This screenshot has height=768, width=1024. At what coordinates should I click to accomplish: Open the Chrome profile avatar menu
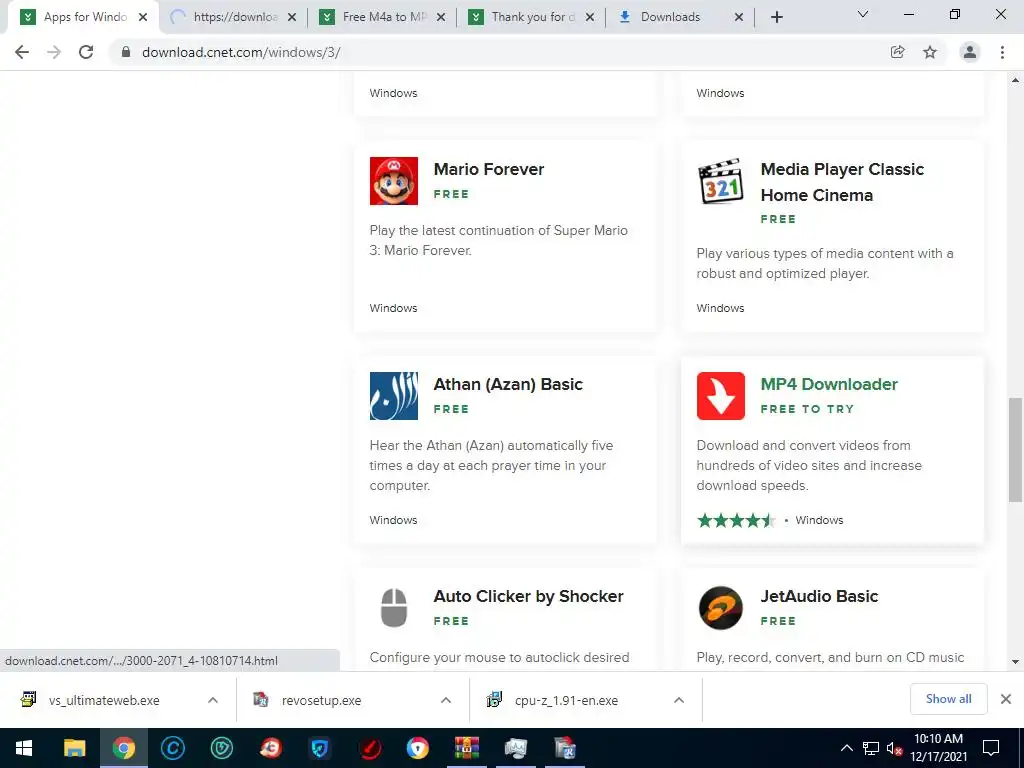coord(970,52)
